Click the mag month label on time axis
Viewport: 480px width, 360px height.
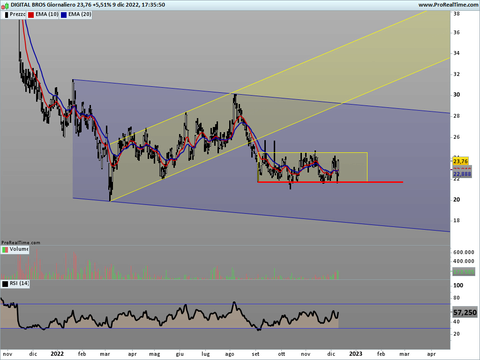(x=154, y=354)
